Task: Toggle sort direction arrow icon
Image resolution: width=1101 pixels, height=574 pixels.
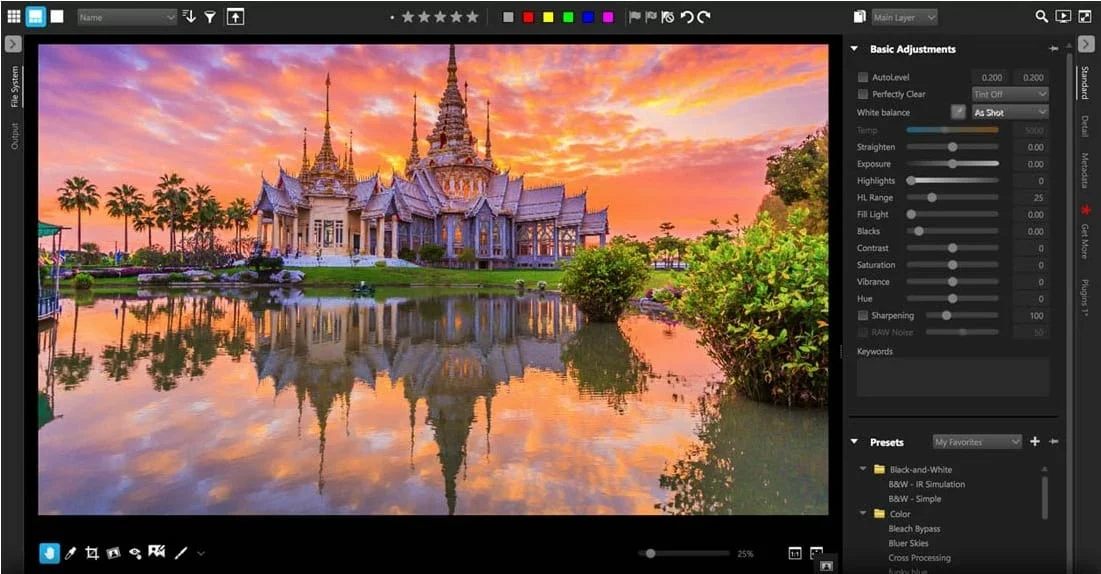Action: [189, 17]
